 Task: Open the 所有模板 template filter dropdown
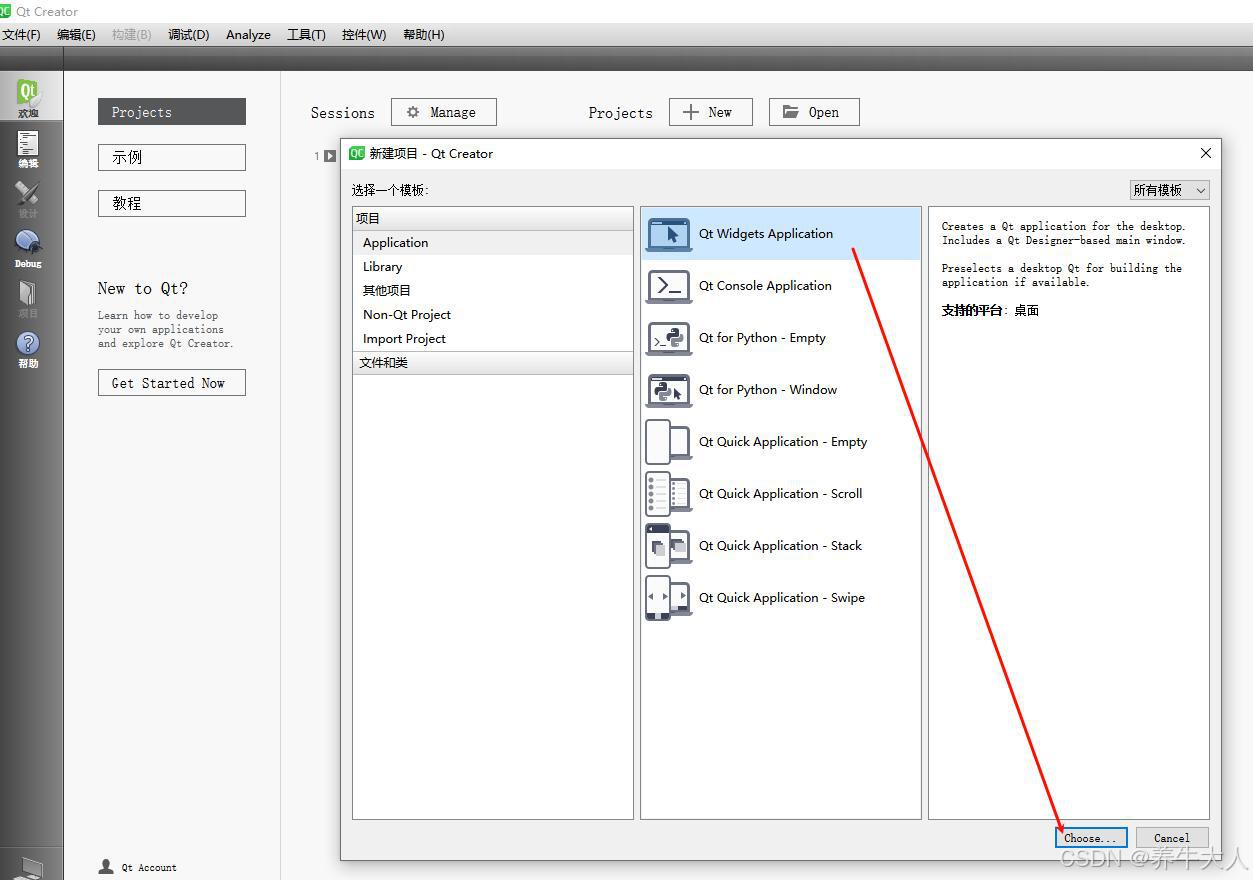1169,190
